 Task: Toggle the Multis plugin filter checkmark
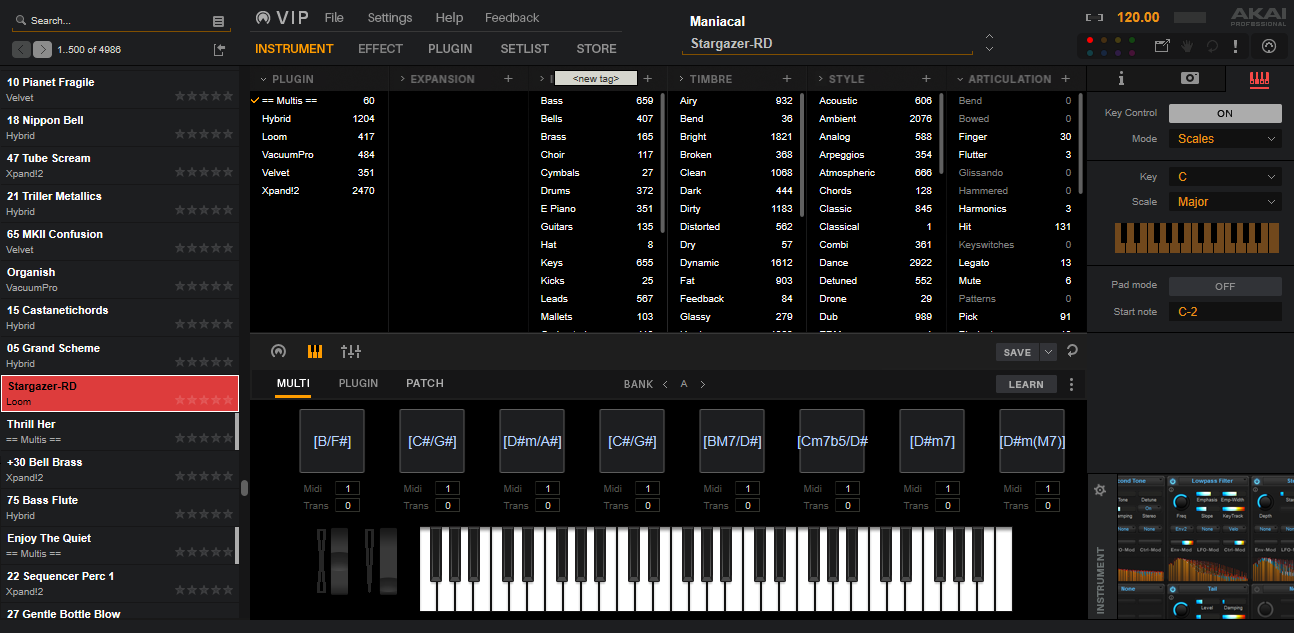[x=256, y=101]
